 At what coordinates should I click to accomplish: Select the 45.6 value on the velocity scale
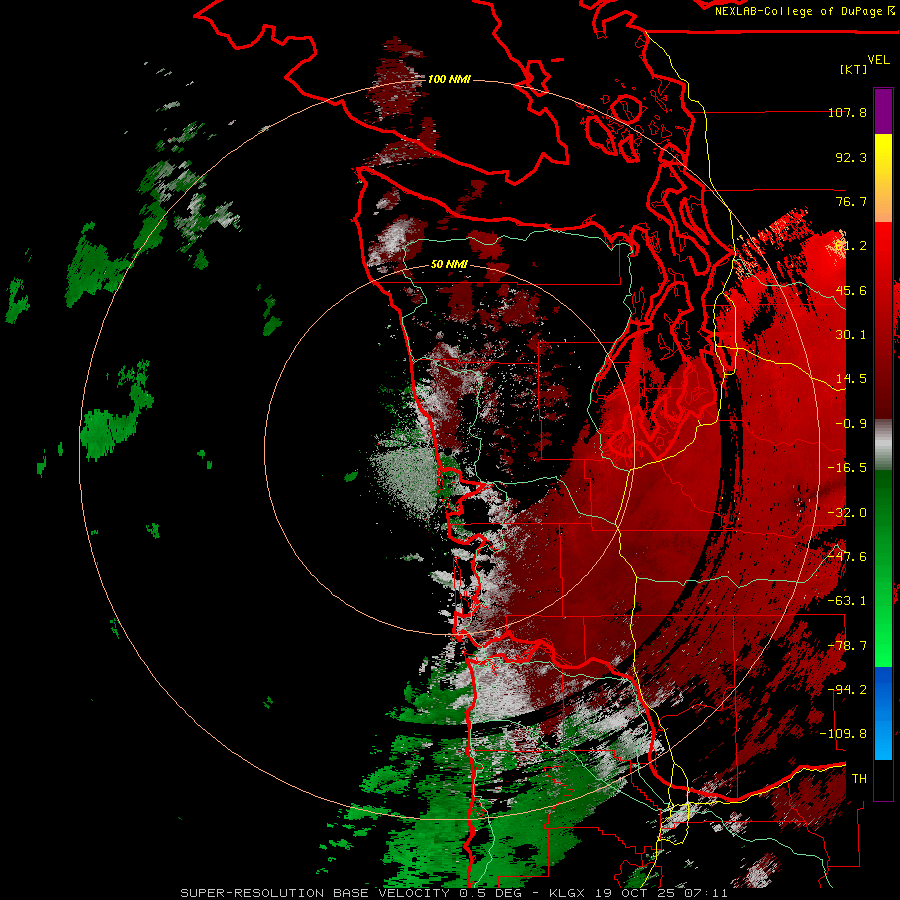(x=851, y=290)
